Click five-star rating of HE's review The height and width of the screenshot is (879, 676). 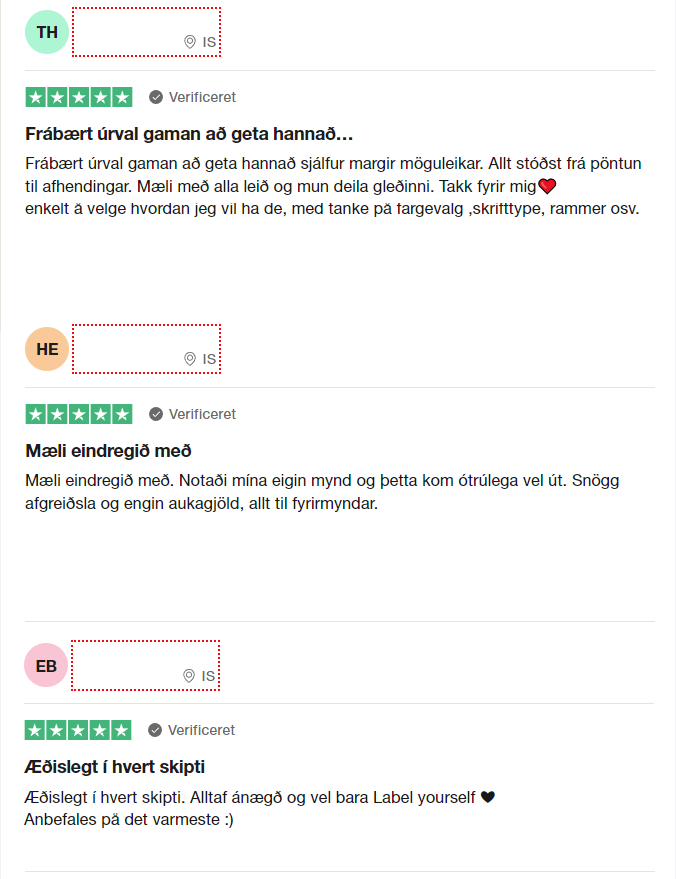coord(79,414)
